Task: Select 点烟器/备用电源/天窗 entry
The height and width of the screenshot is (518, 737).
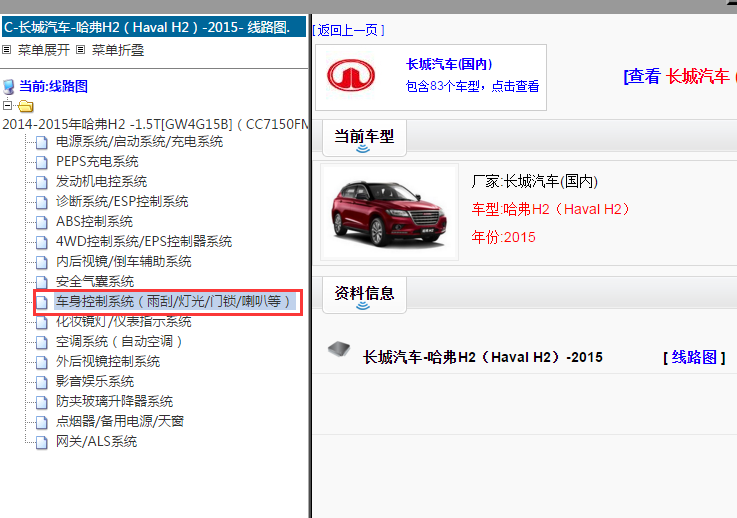Action: pos(119,421)
